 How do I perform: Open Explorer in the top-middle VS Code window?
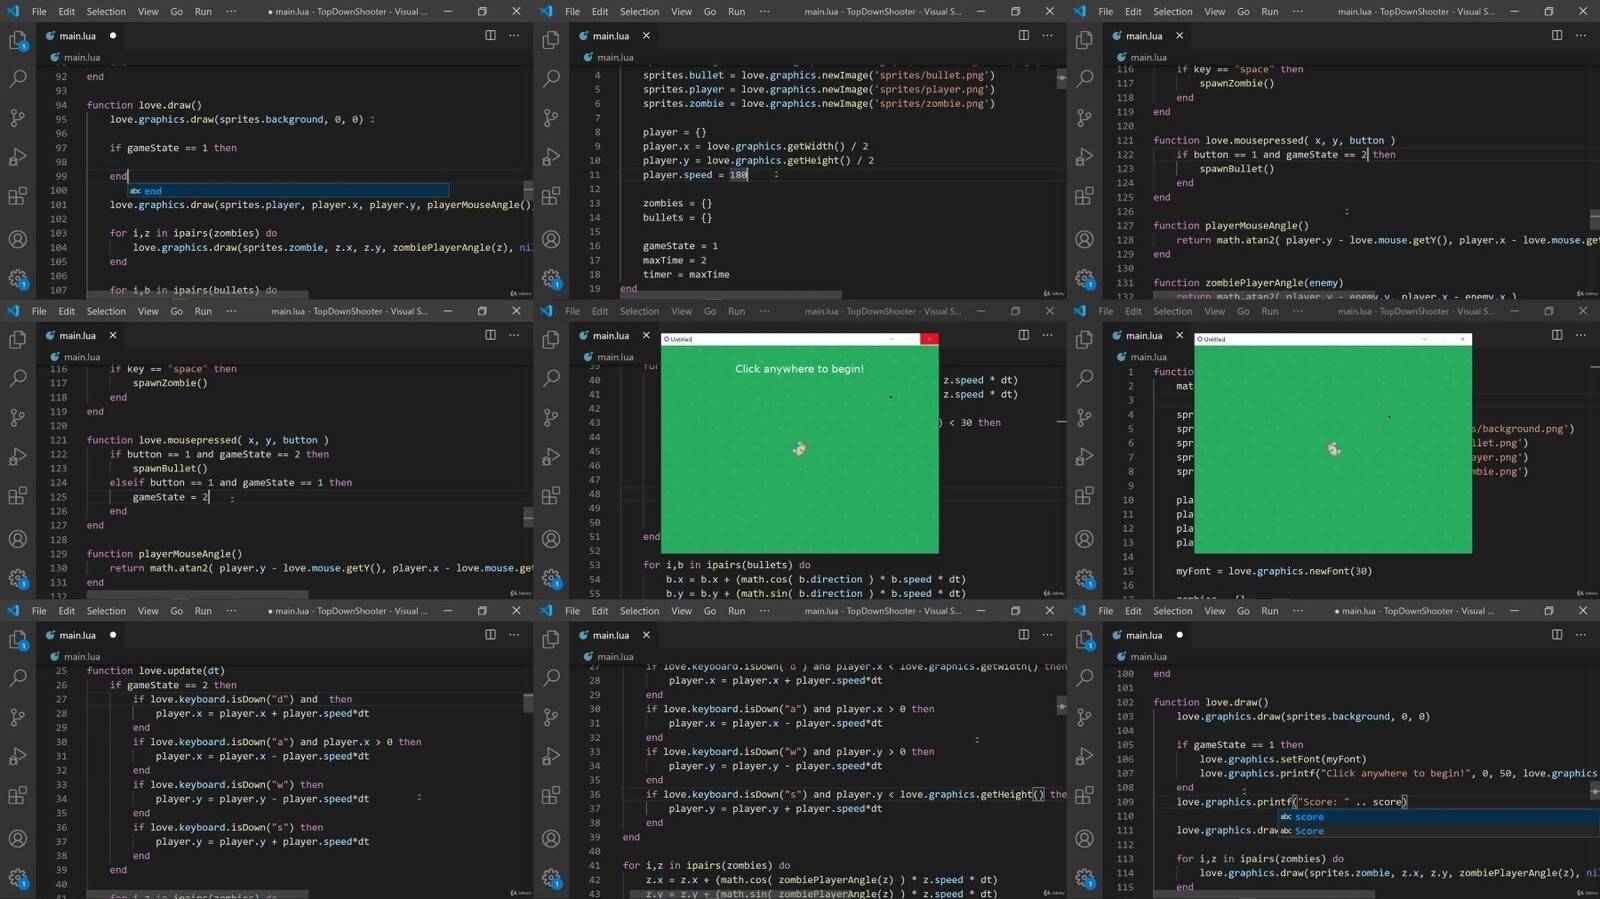[551, 41]
